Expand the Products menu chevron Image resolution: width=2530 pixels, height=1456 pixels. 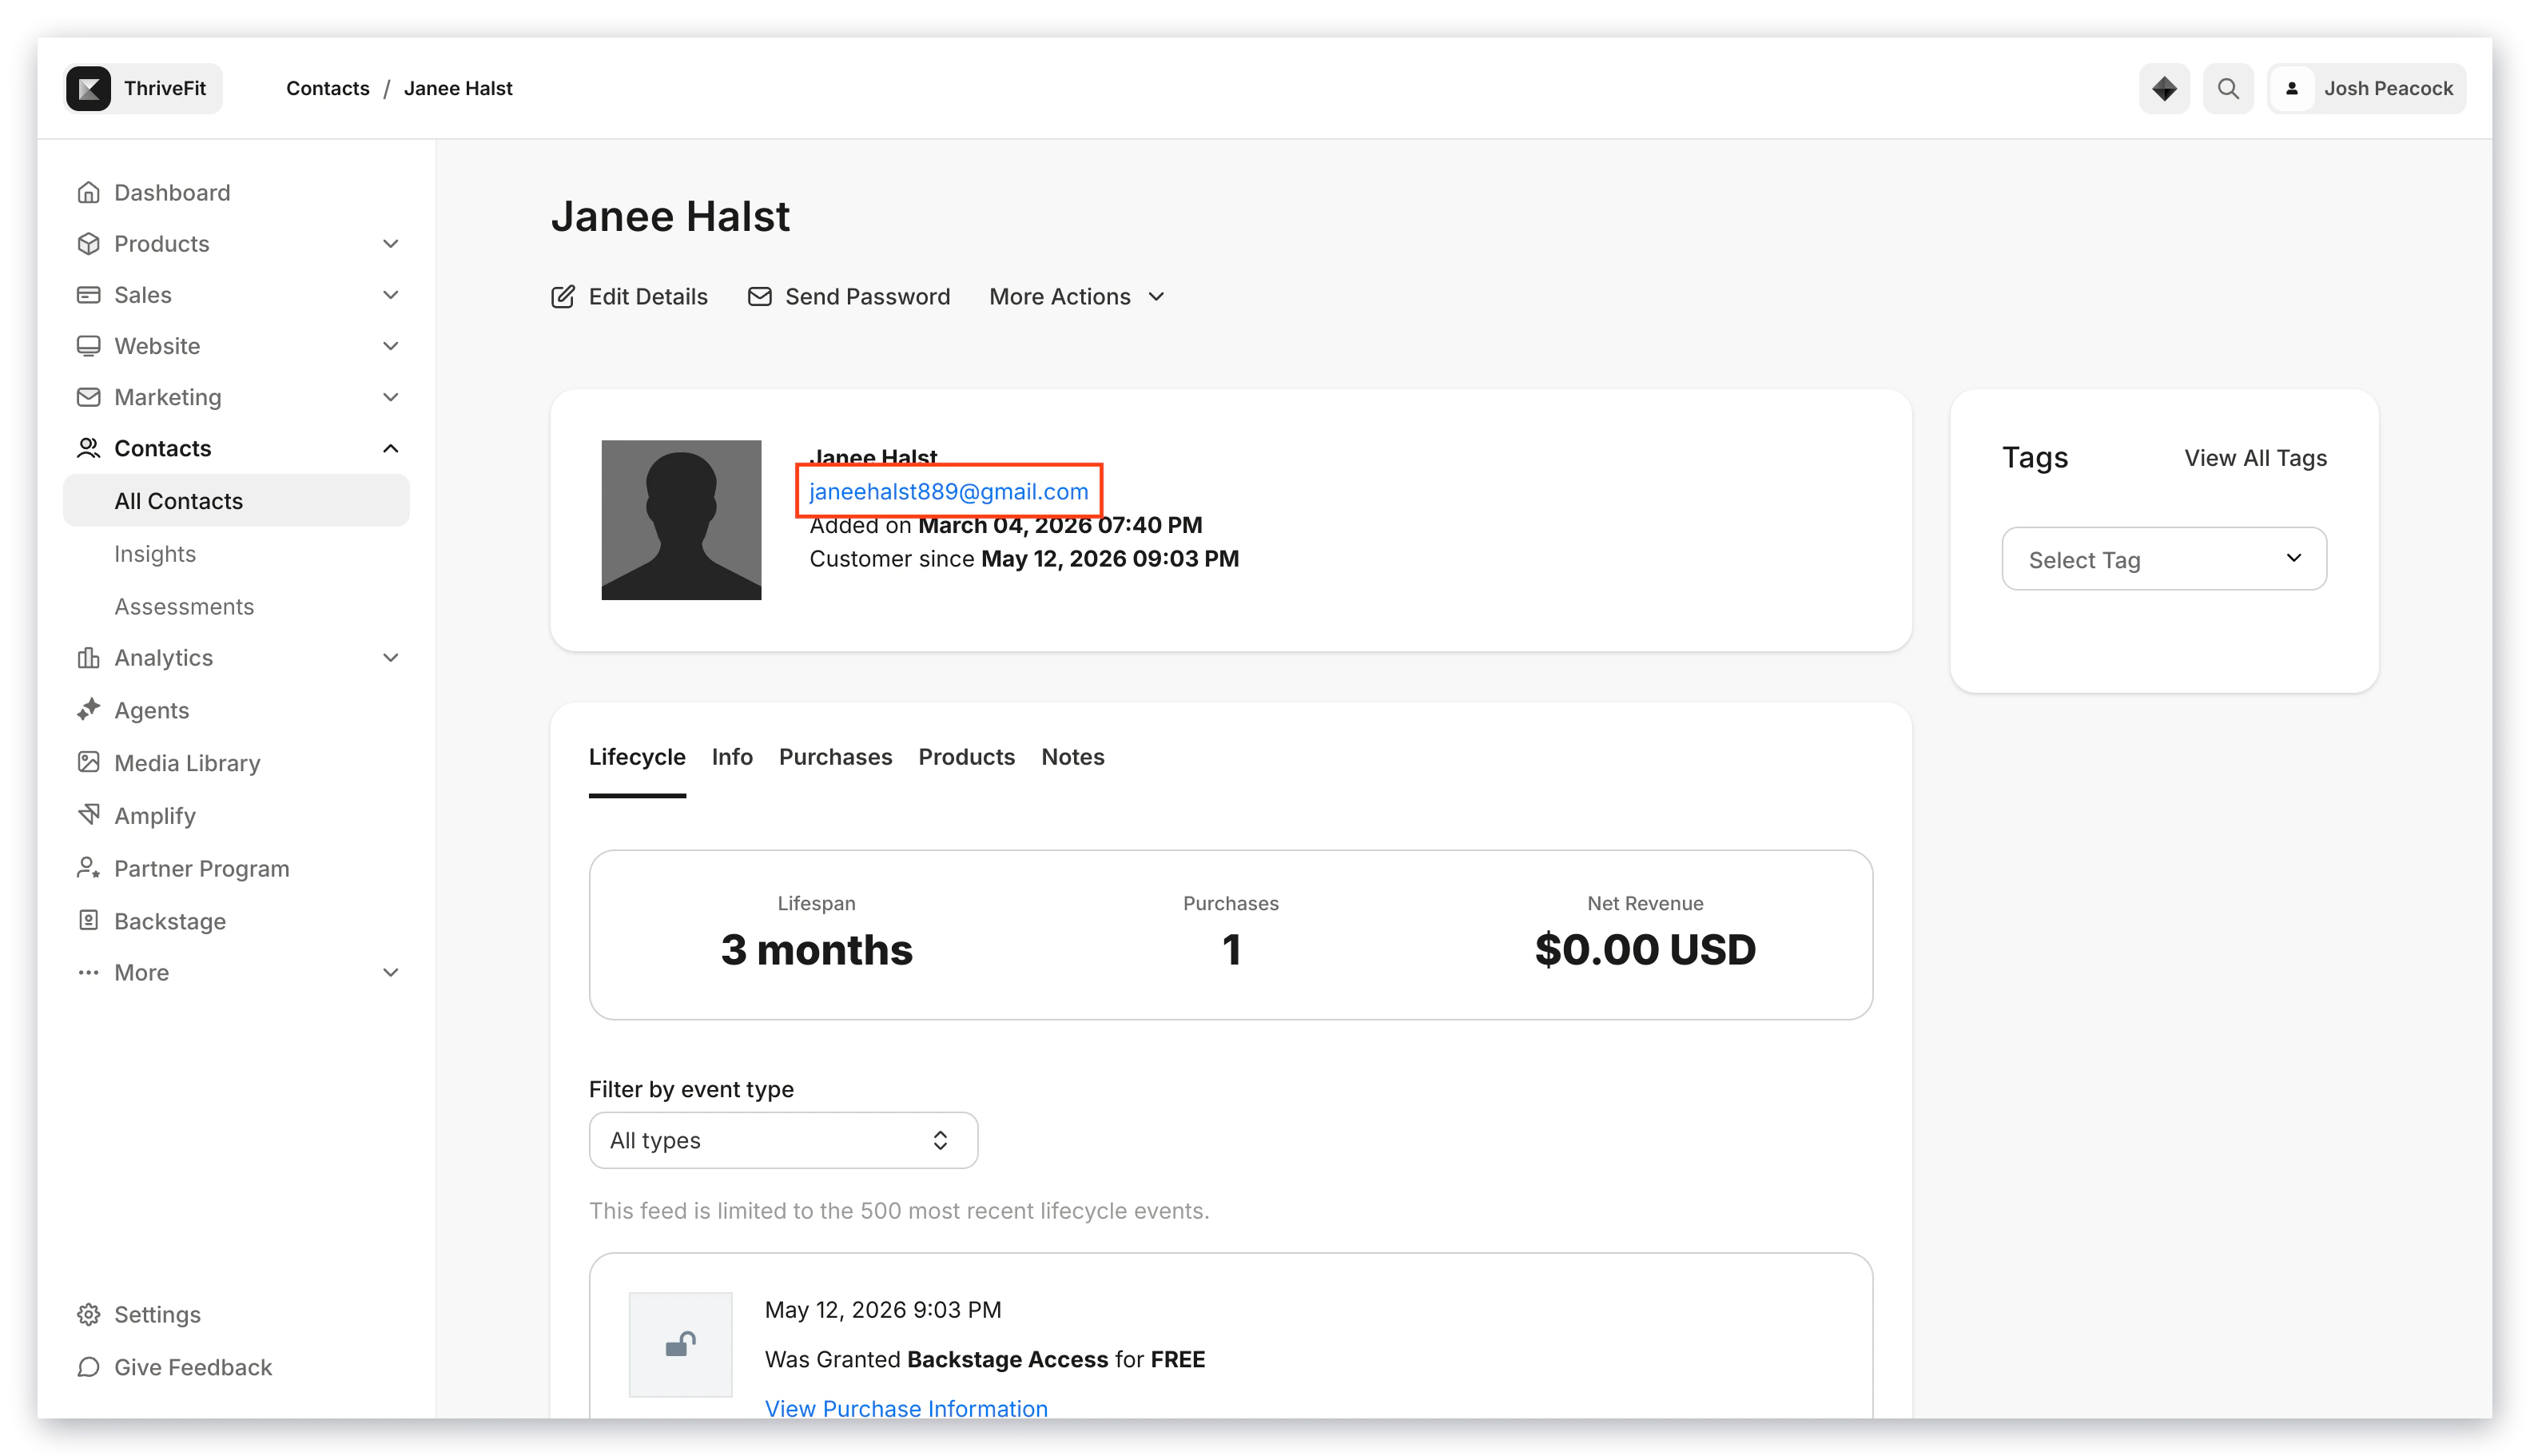(x=391, y=243)
